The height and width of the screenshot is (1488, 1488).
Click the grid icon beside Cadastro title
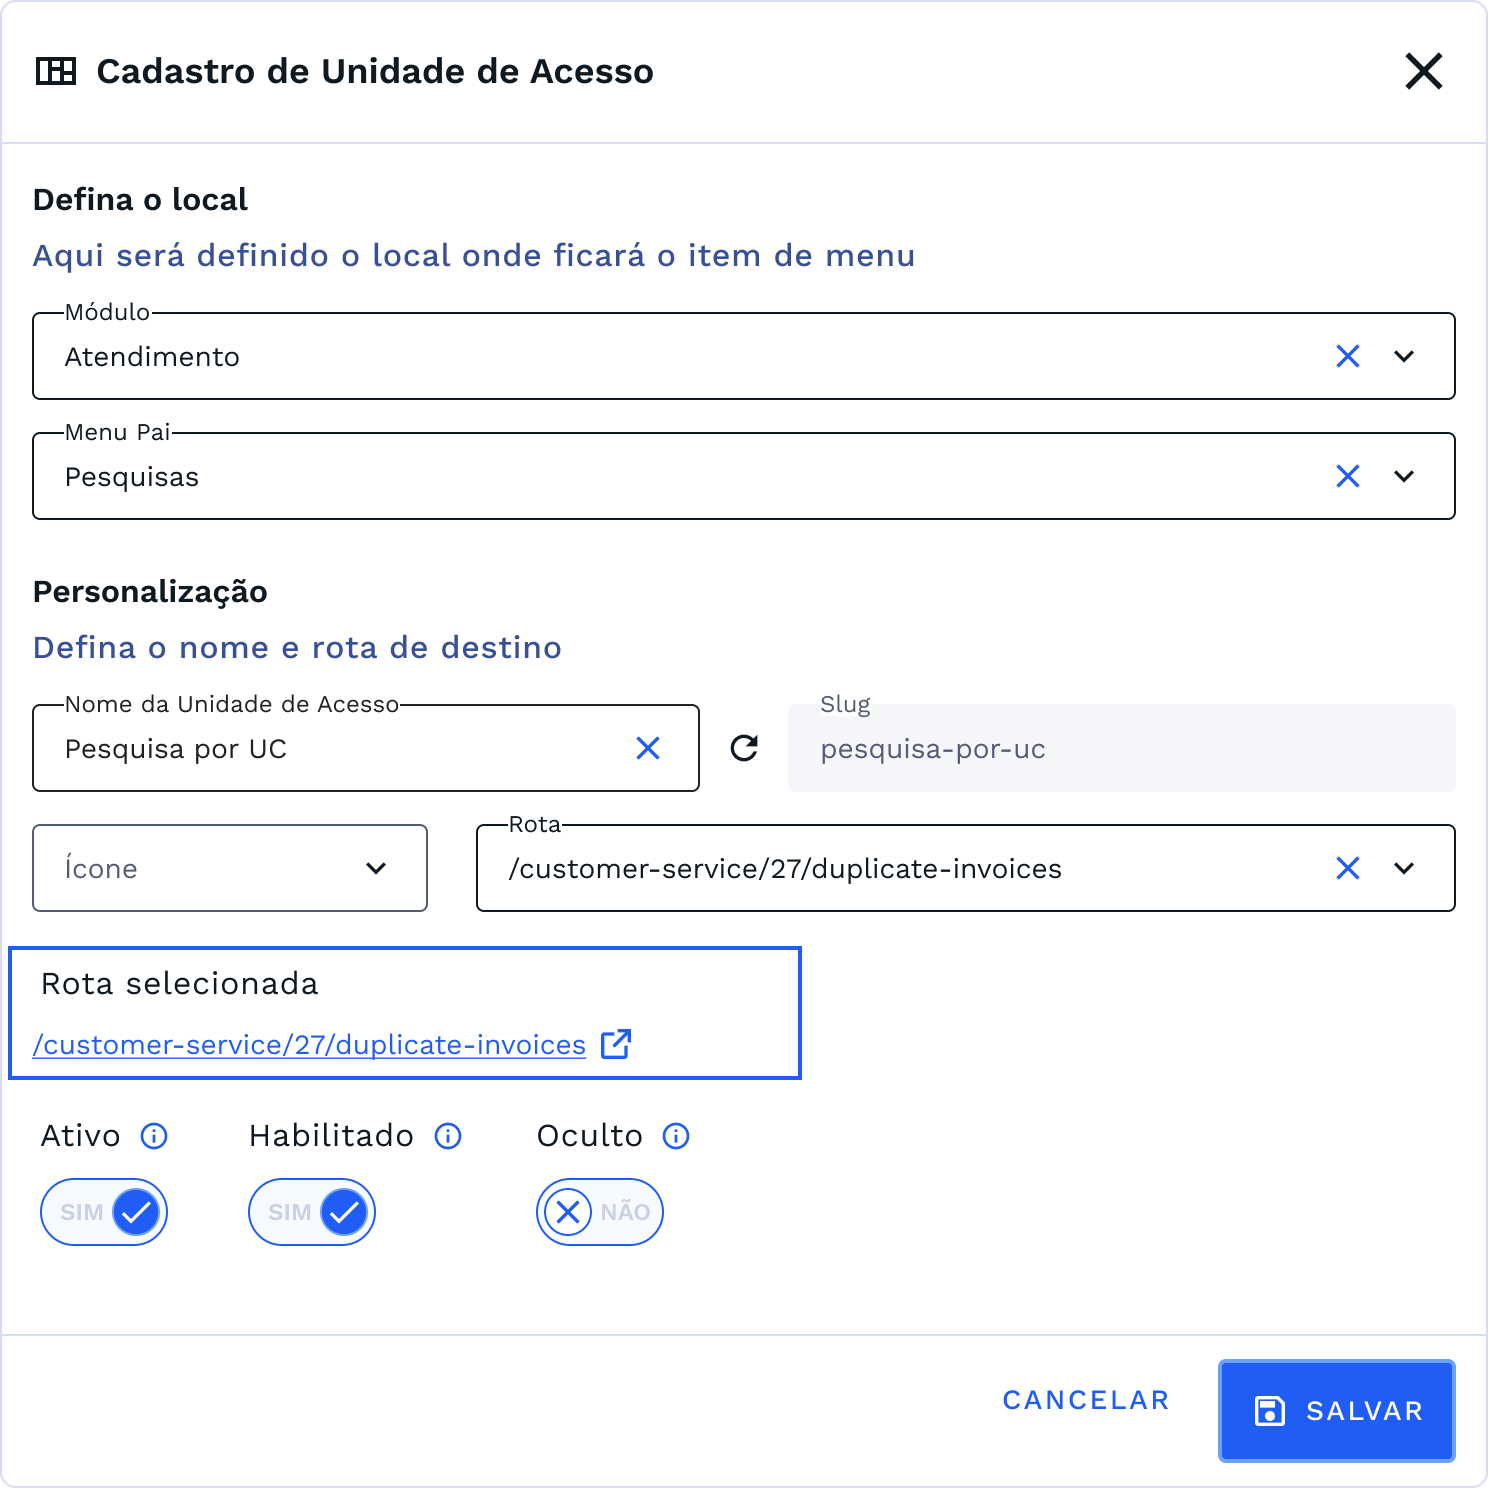click(57, 70)
